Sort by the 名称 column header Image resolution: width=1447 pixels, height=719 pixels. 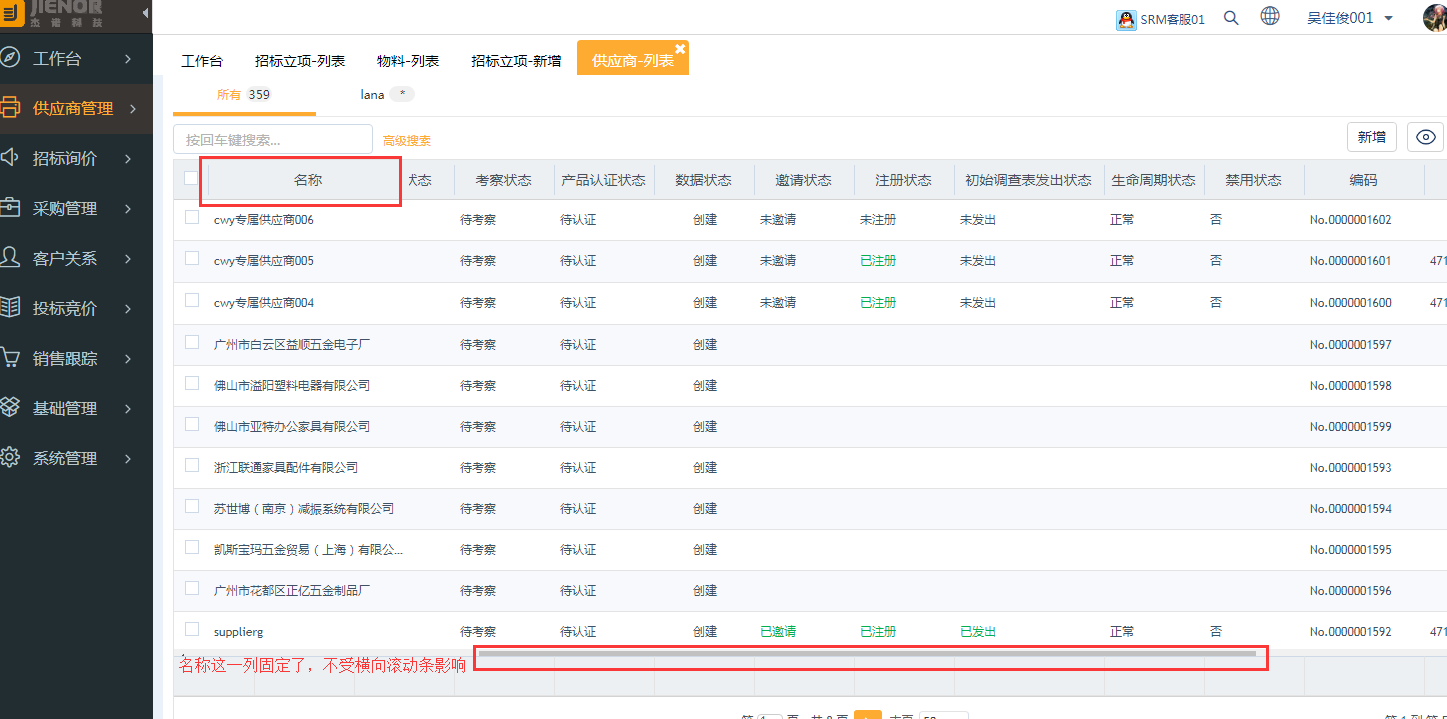(x=308, y=180)
